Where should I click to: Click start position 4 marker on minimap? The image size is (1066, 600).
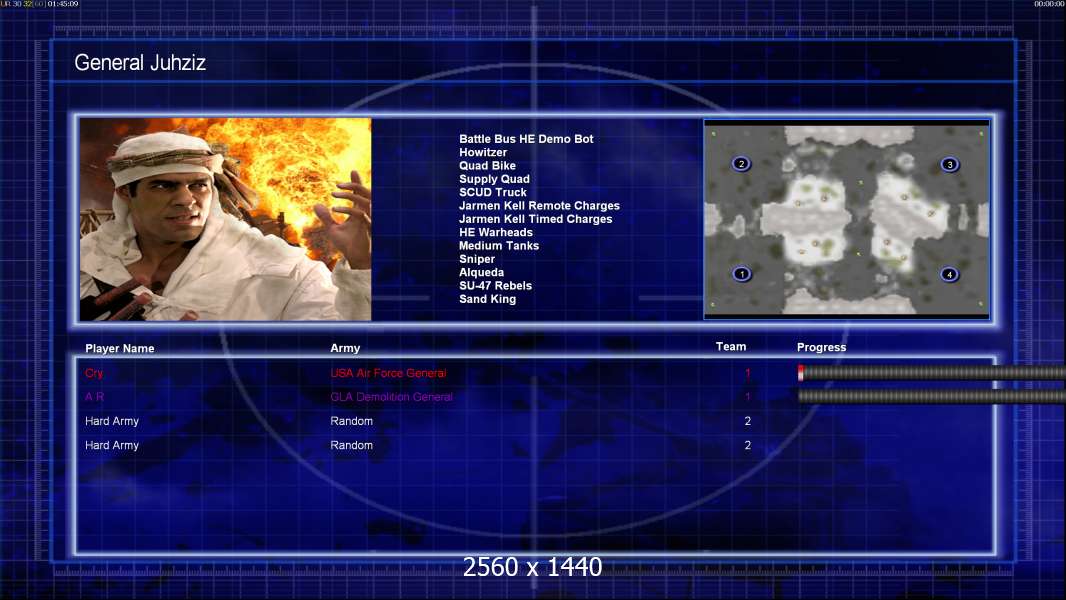click(949, 275)
